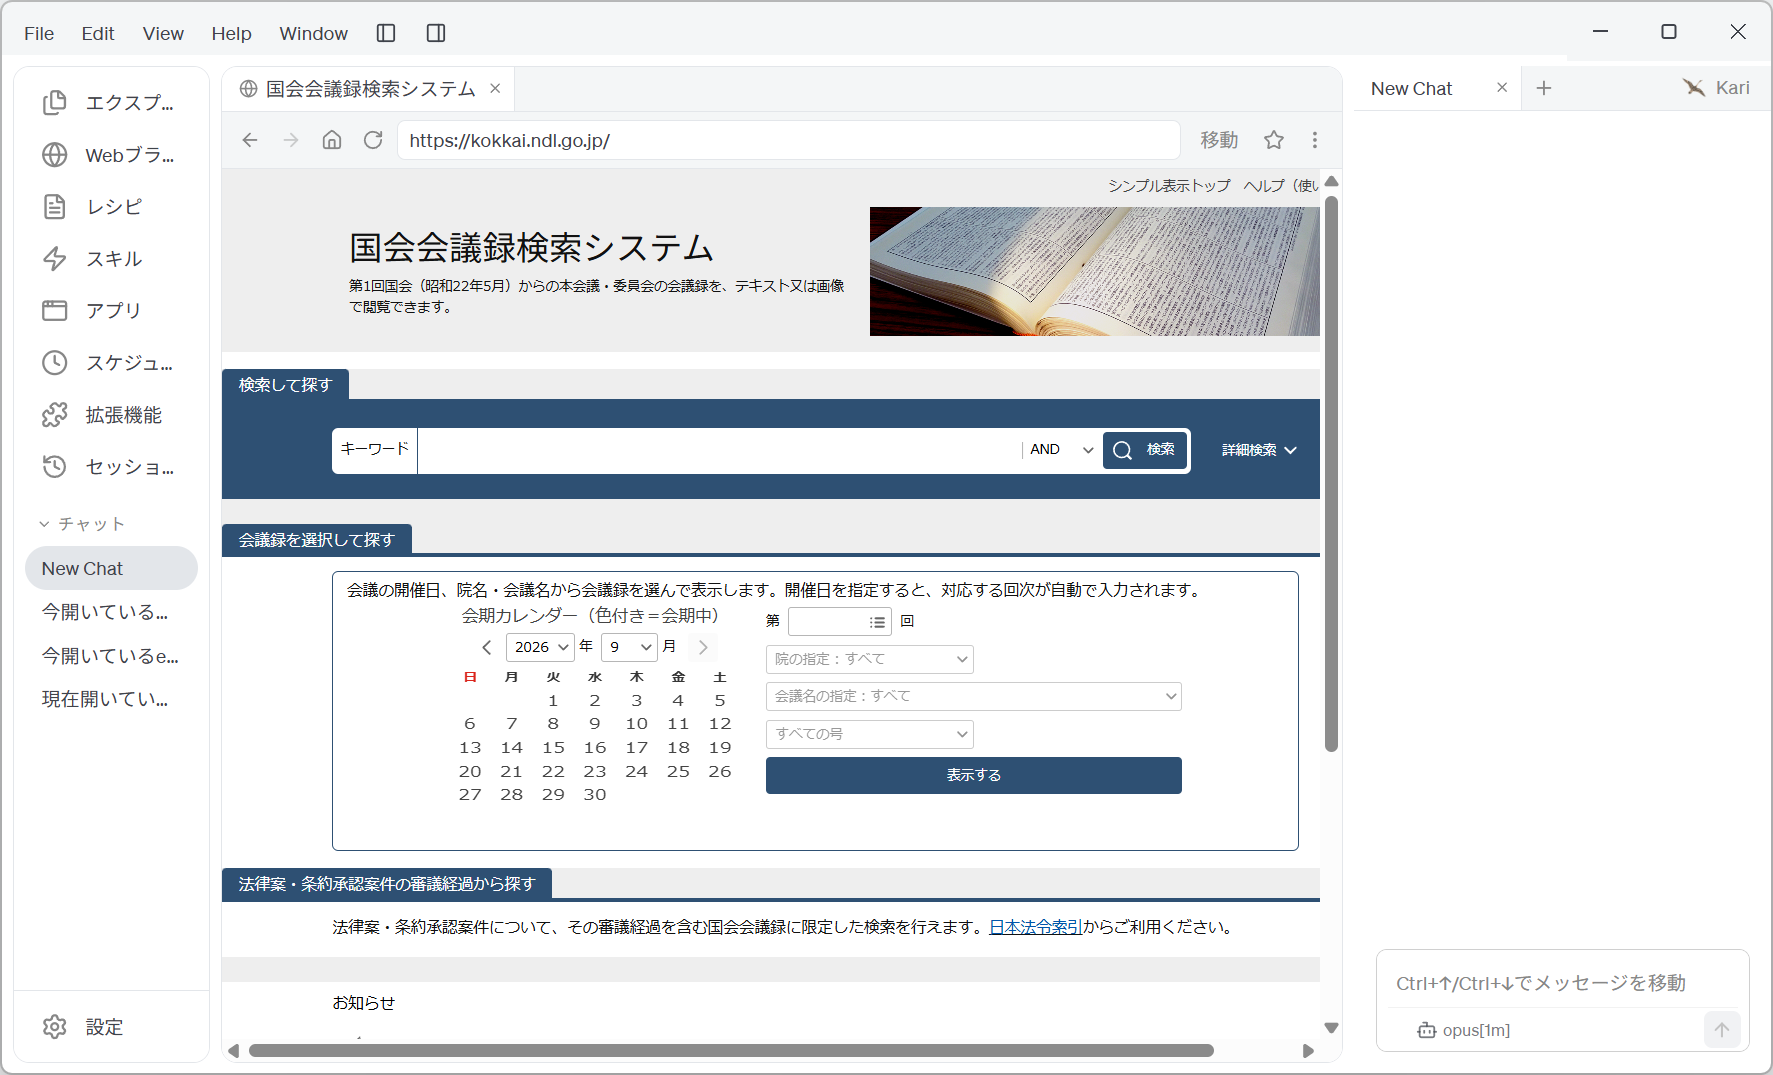Click the page vertical scrollbar thumb
The width and height of the screenshot is (1773, 1075).
tap(1331, 473)
